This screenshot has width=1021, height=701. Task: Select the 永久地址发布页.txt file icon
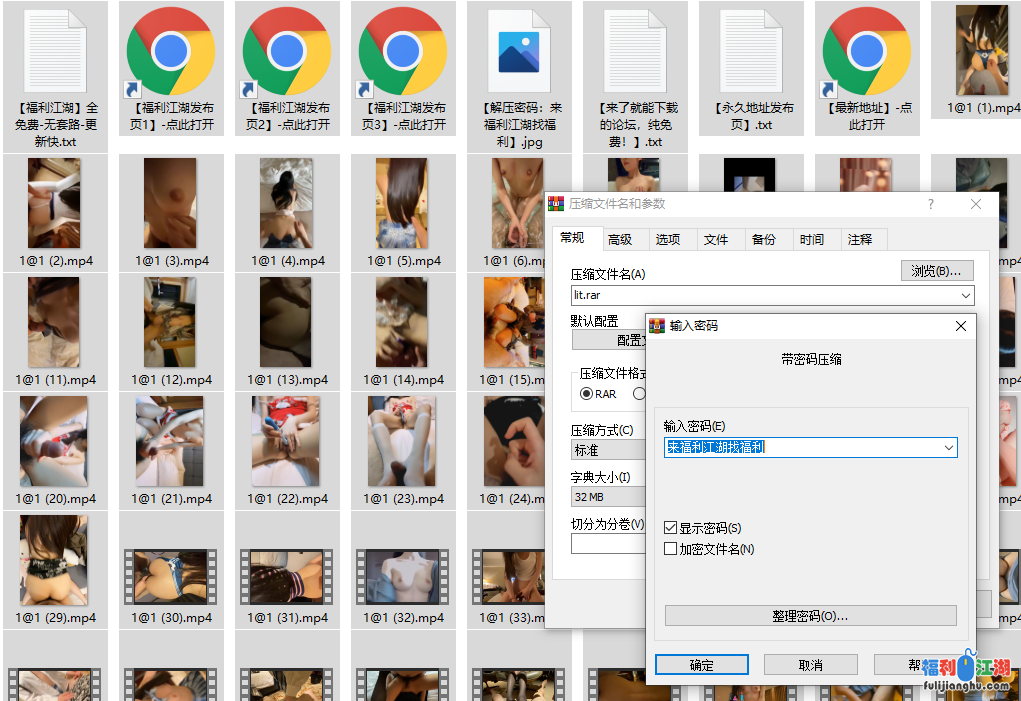pyautogui.click(x=751, y=50)
